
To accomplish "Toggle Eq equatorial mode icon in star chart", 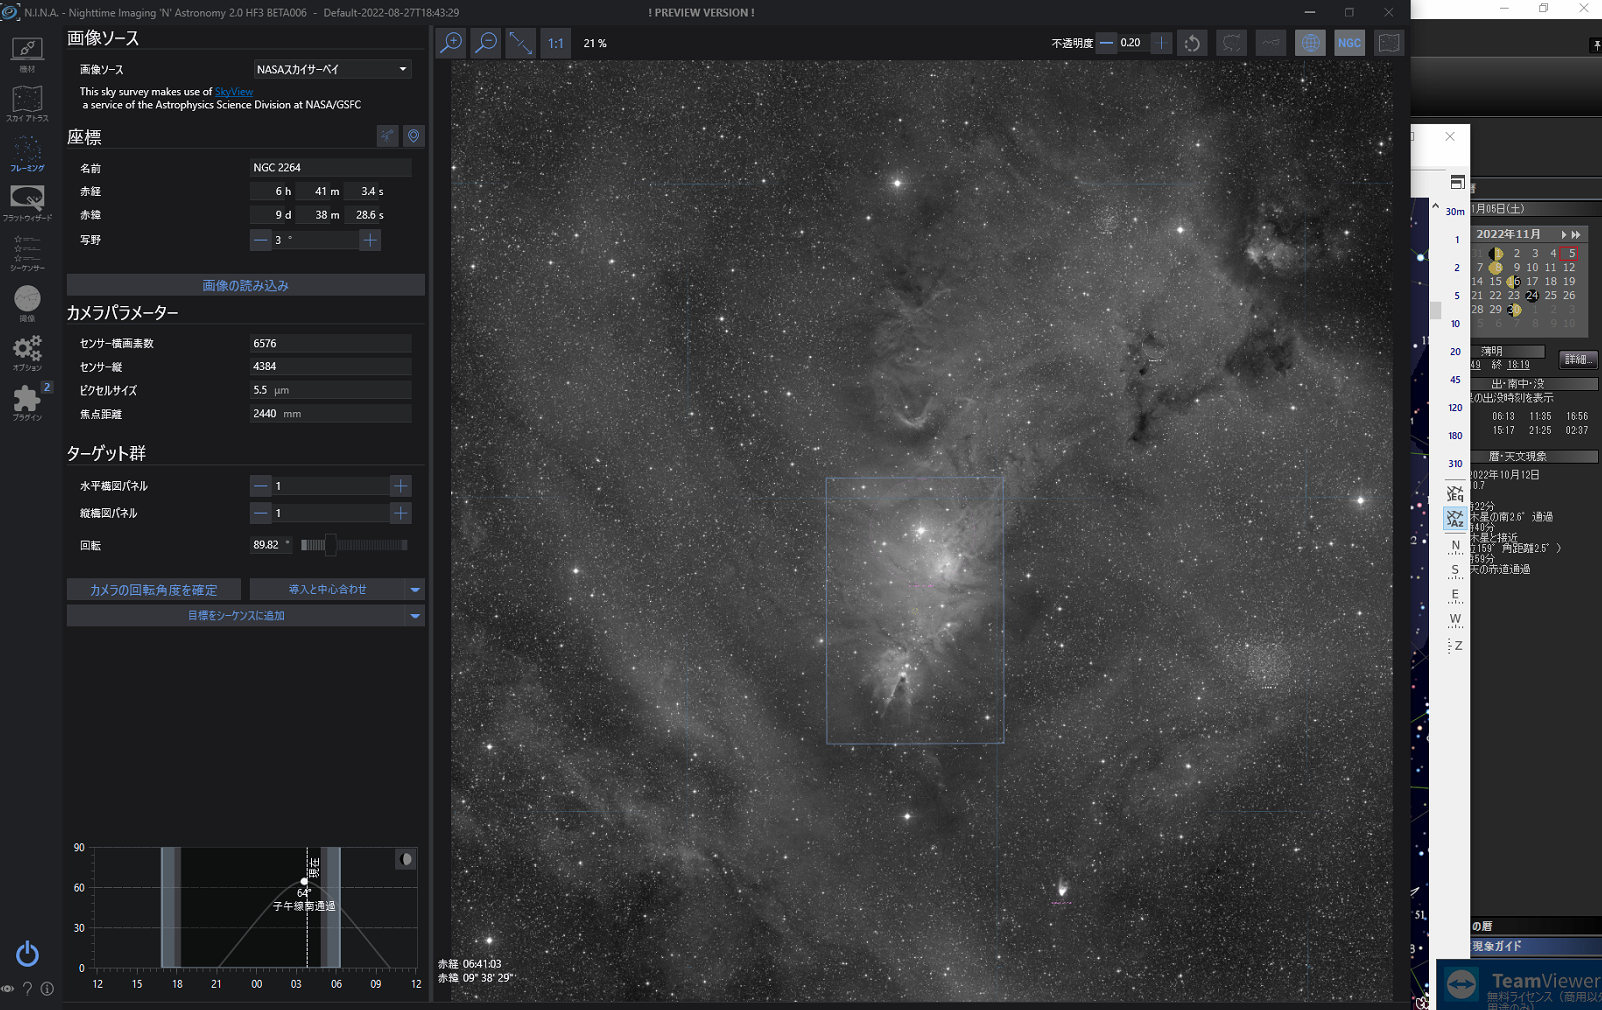I will pyautogui.click(x=1455, y=493).
